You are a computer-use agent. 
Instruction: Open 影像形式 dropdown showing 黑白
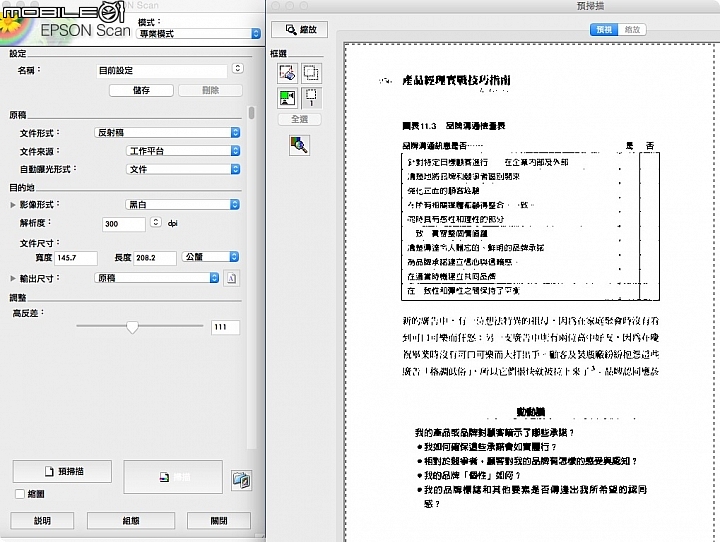point(182,204)
